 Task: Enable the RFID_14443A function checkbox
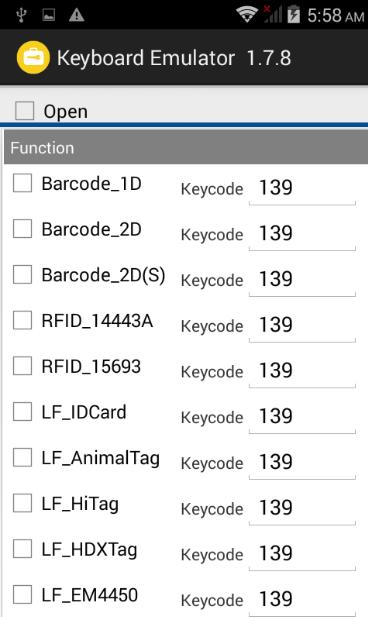tap(22, 320)
